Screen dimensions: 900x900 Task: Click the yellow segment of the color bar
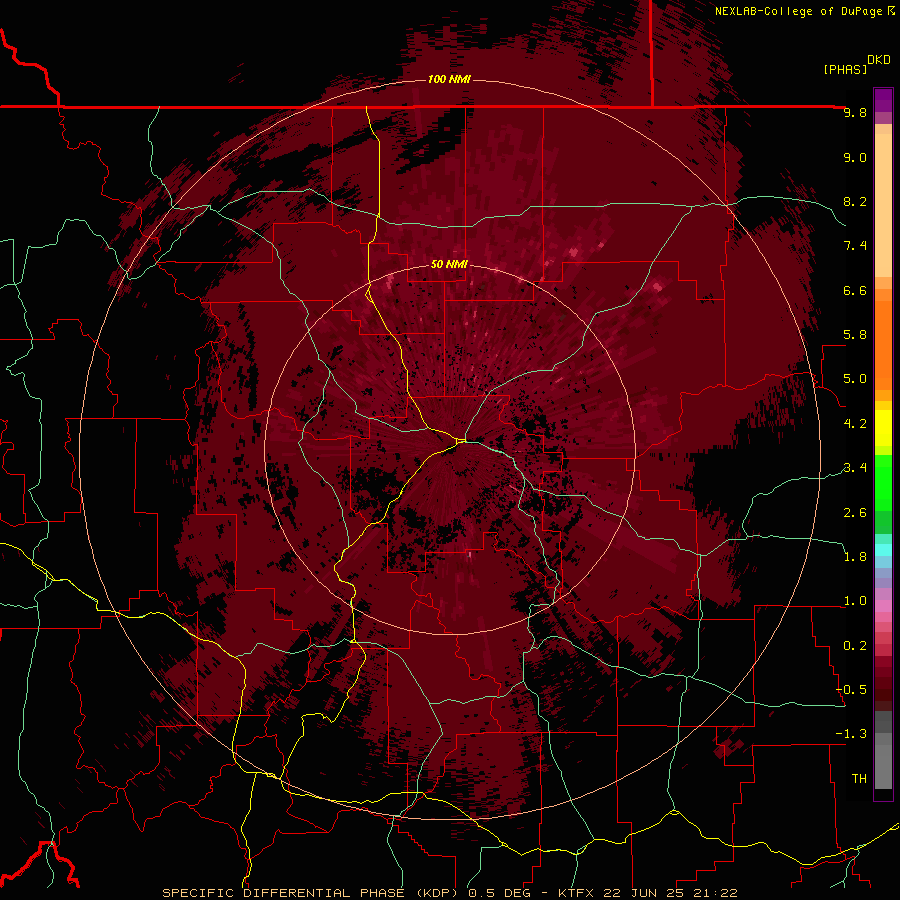883,428
